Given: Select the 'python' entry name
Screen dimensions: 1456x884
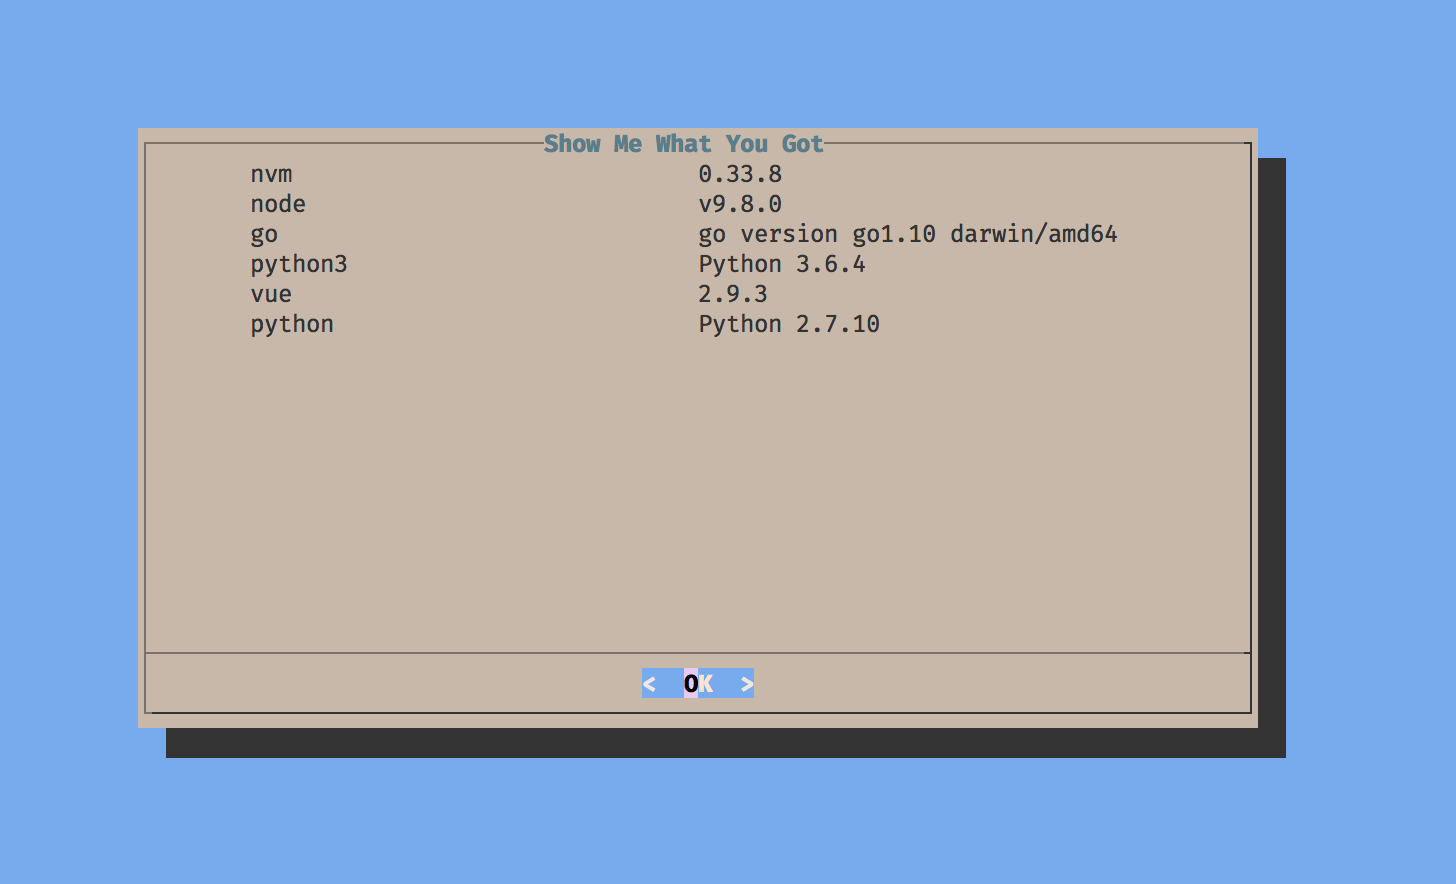Looking at the screenshot, I should tap(292, 325).
